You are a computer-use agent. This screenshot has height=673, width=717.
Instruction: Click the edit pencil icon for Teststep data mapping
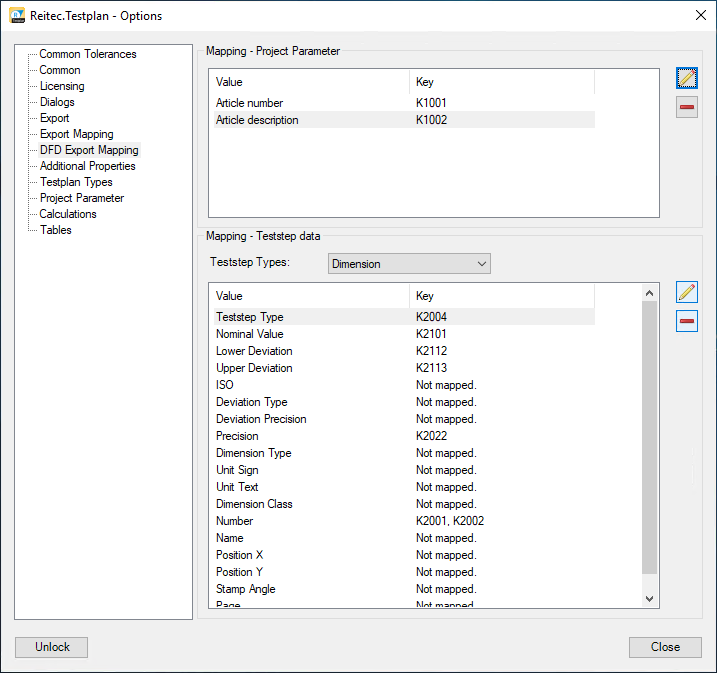(686, 292)
